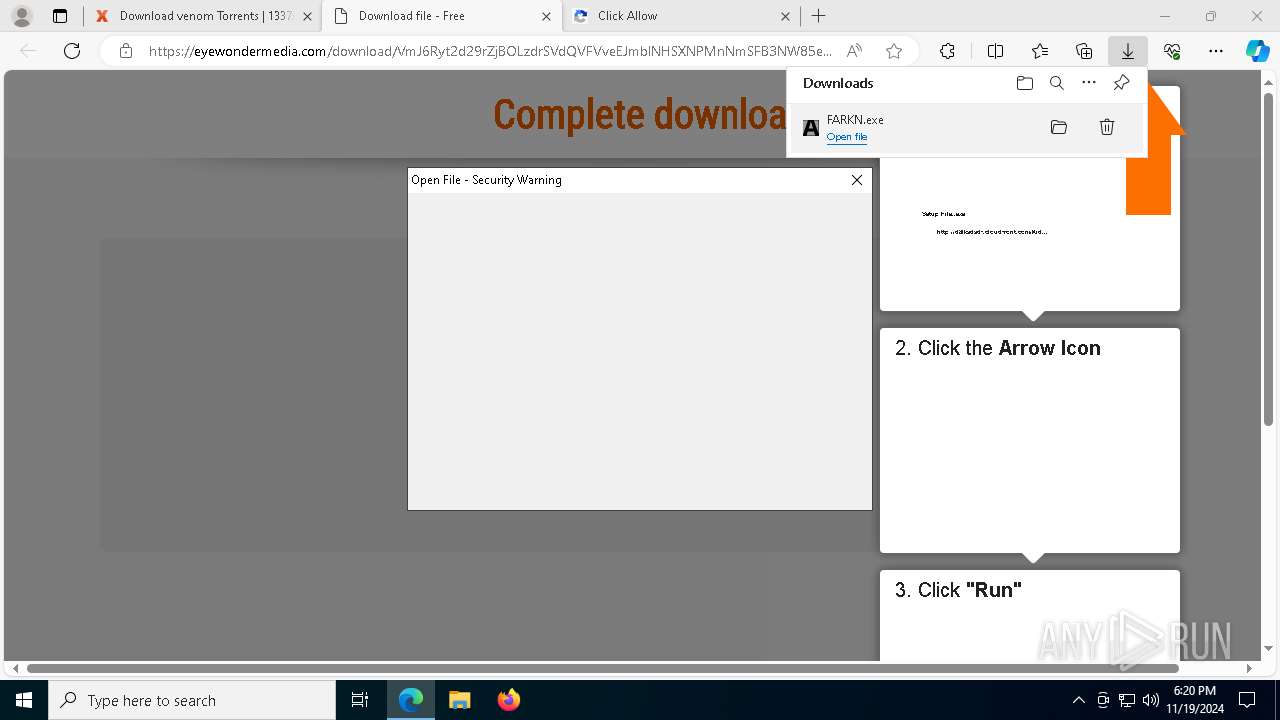Toggle the Downloads toolbar button
The image size is (1280, 720).
(1127, 51)
